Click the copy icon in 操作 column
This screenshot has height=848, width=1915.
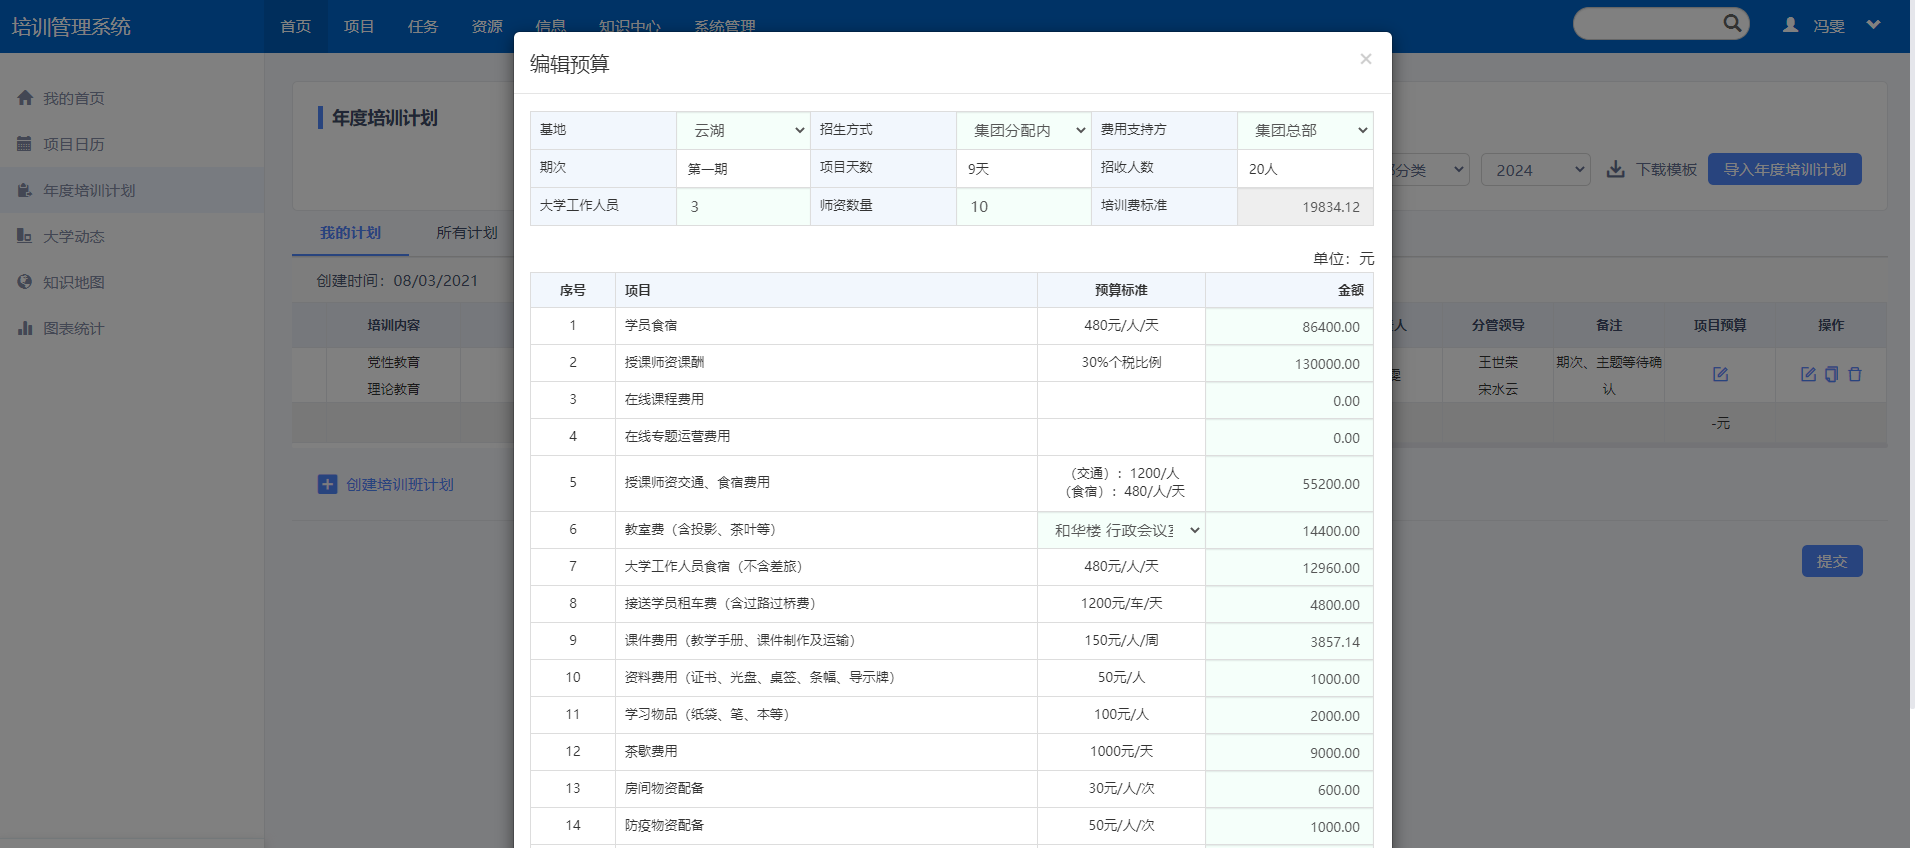tap(1831, 374)
